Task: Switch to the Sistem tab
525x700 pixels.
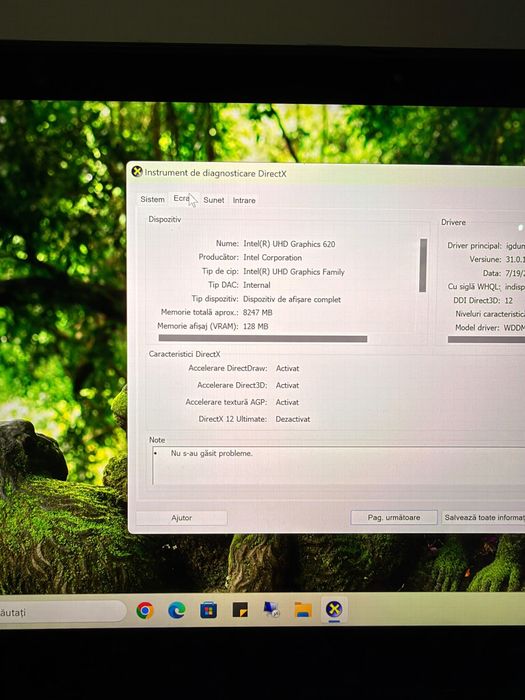Action: tap(152, 199)
